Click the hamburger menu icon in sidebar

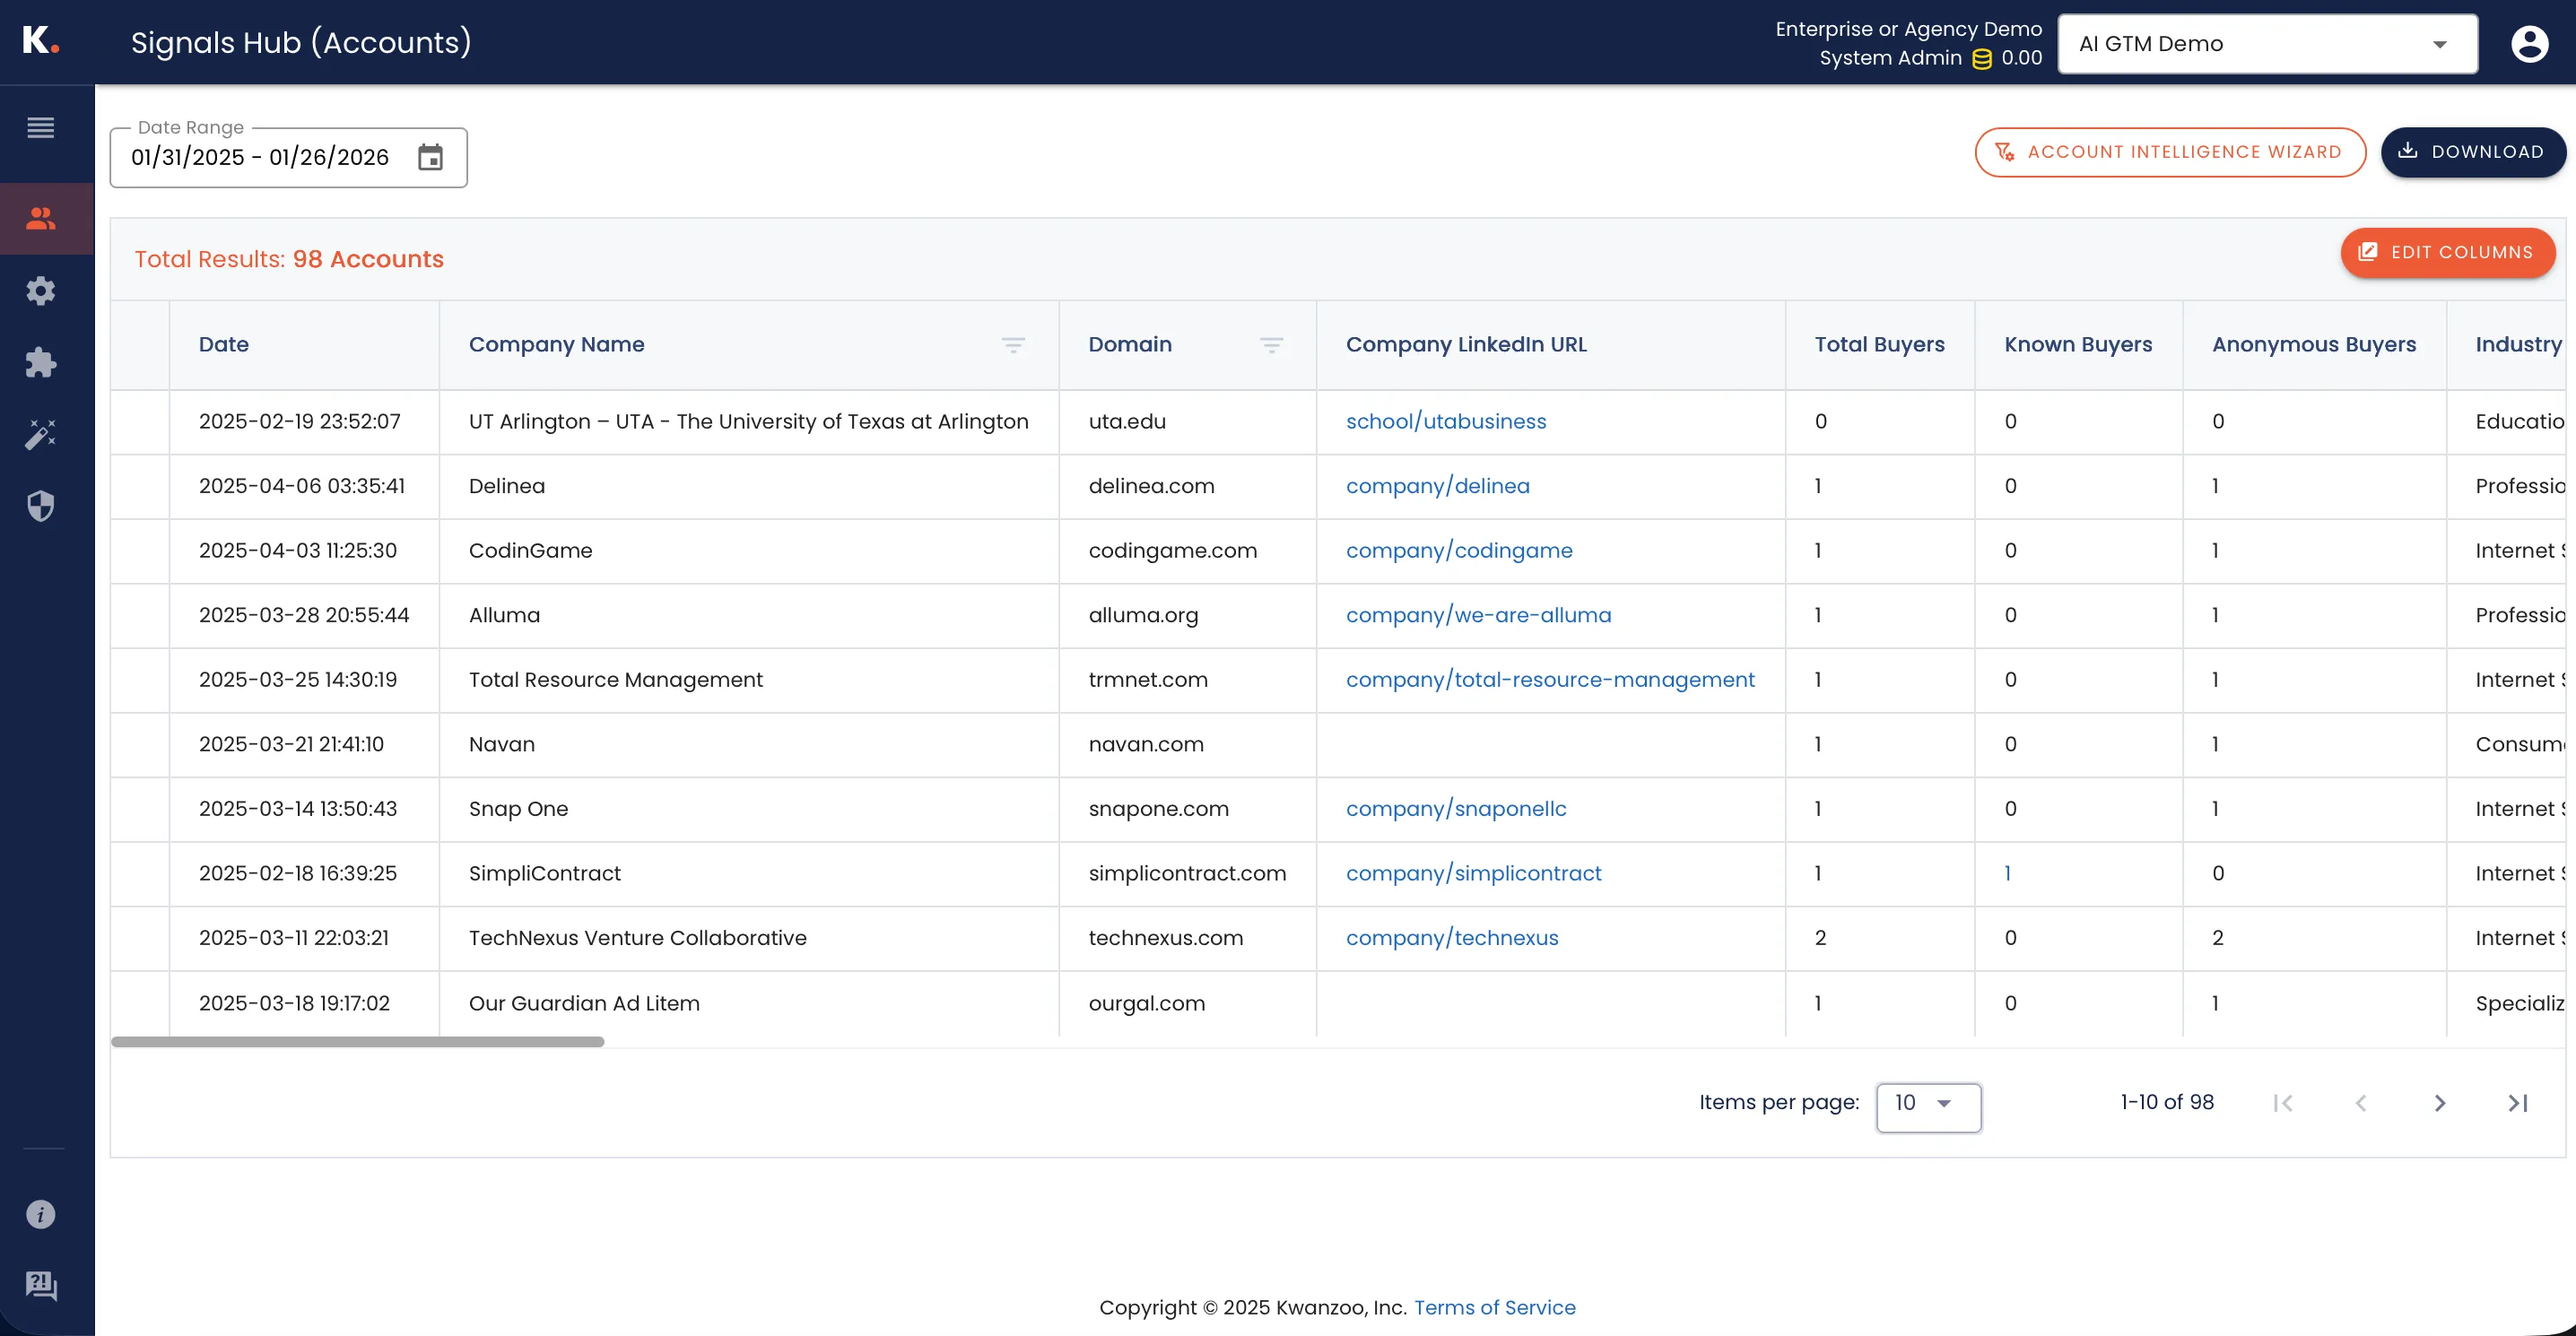coord(40,128)
